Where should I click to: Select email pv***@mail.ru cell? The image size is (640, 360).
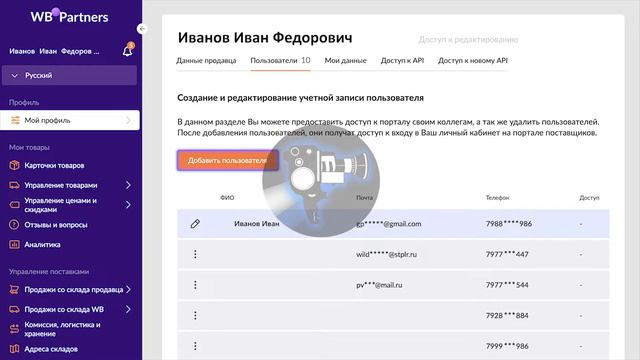(x=379, y=285)
